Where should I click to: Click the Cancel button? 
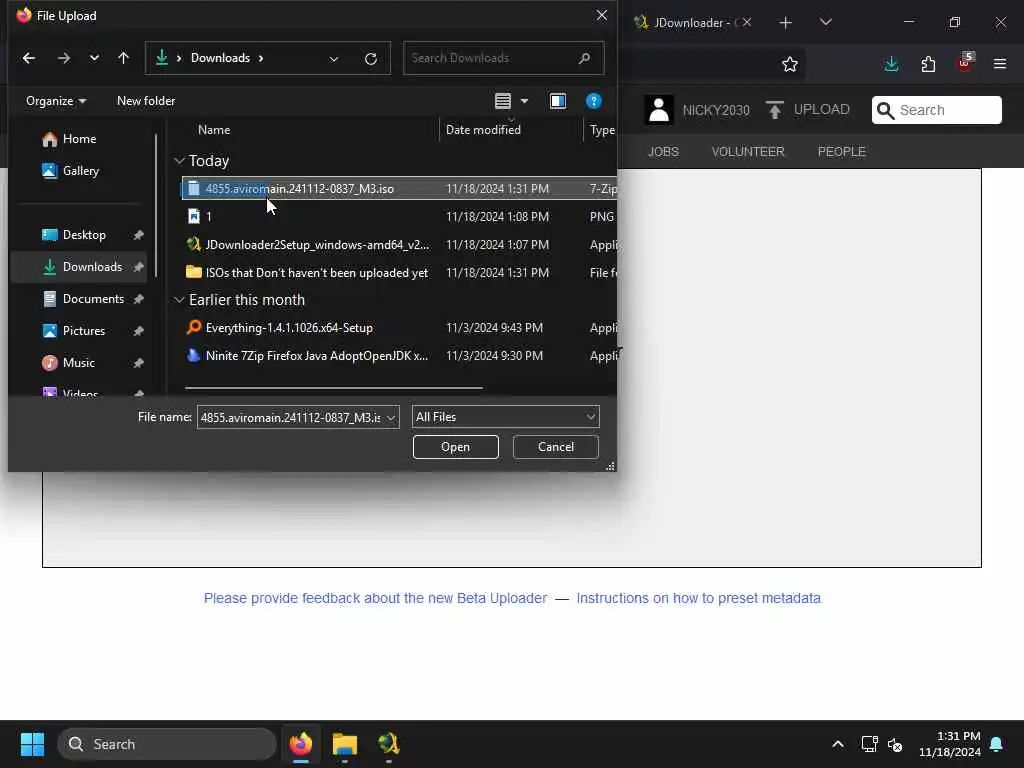click(x=556, y=447)
